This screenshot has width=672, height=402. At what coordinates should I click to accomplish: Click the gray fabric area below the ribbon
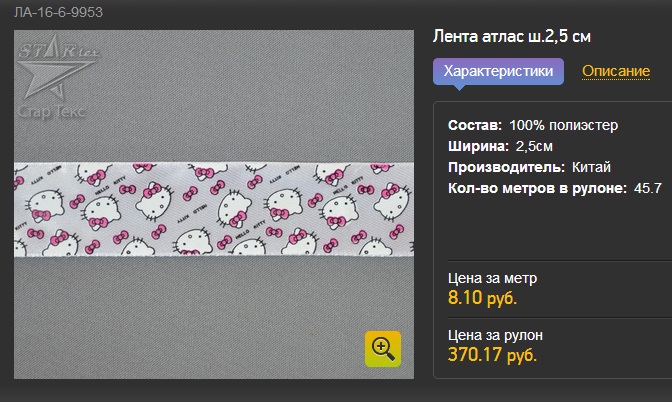[189, 317]
